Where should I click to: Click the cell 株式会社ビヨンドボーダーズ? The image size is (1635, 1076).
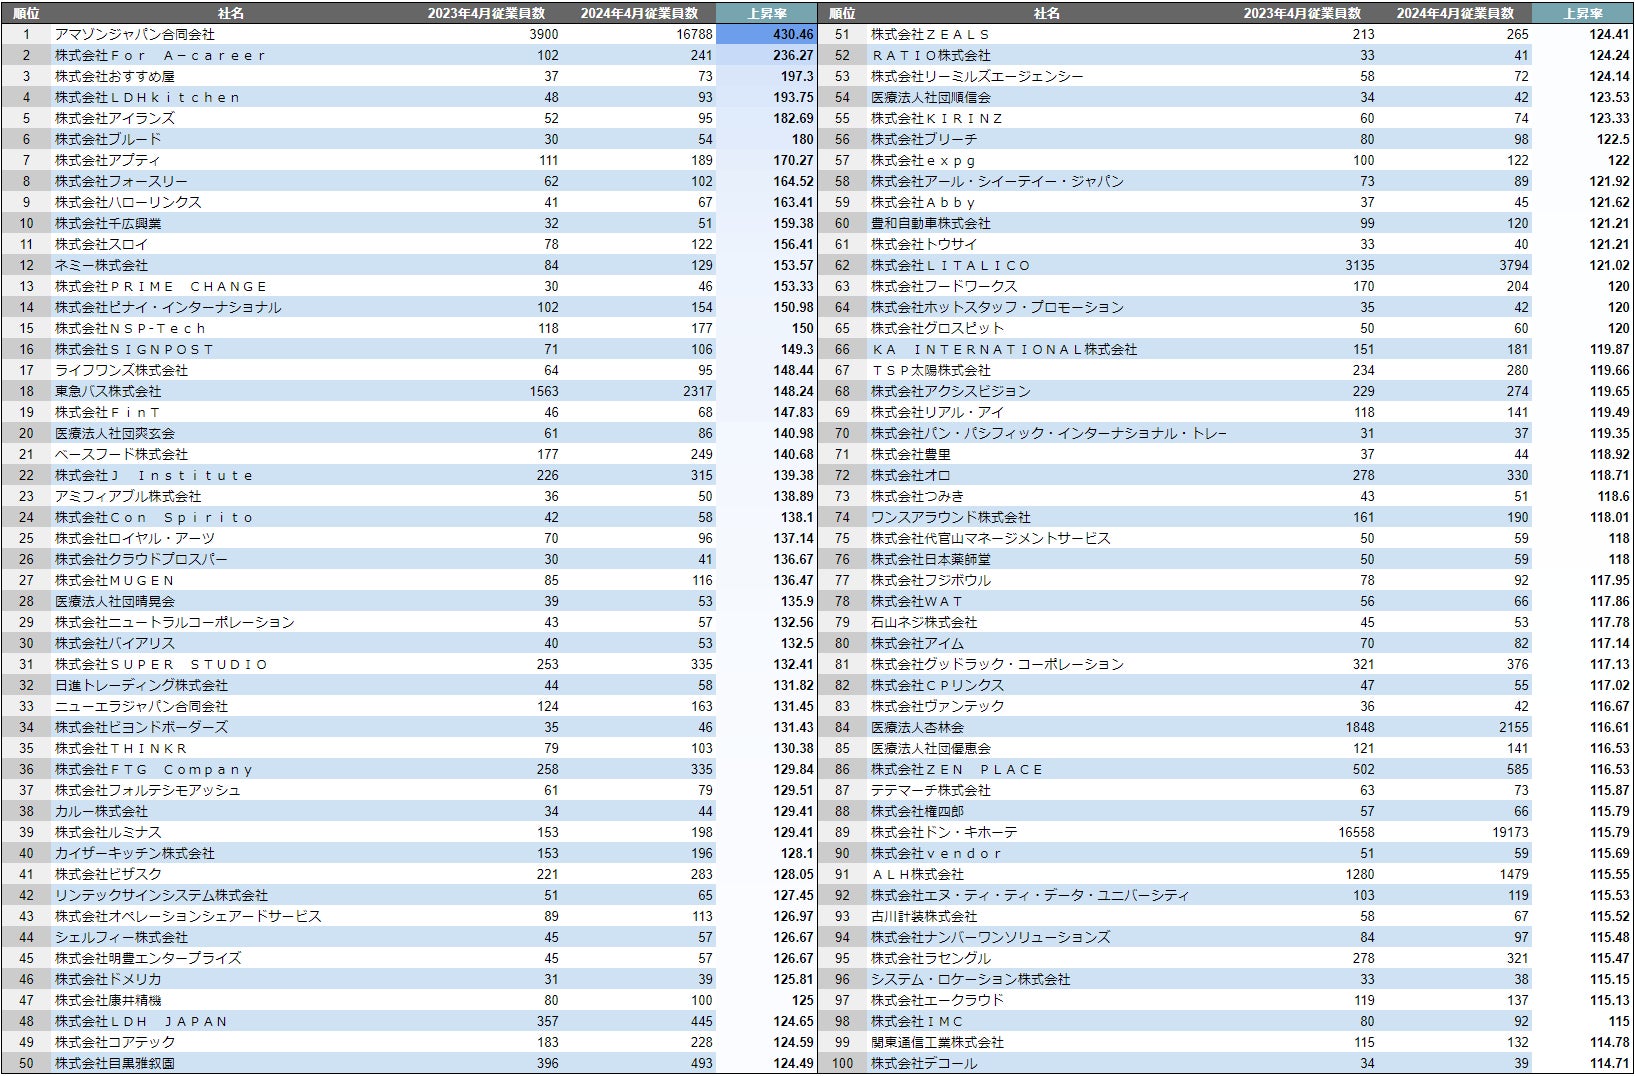click(x=141, y=727)
